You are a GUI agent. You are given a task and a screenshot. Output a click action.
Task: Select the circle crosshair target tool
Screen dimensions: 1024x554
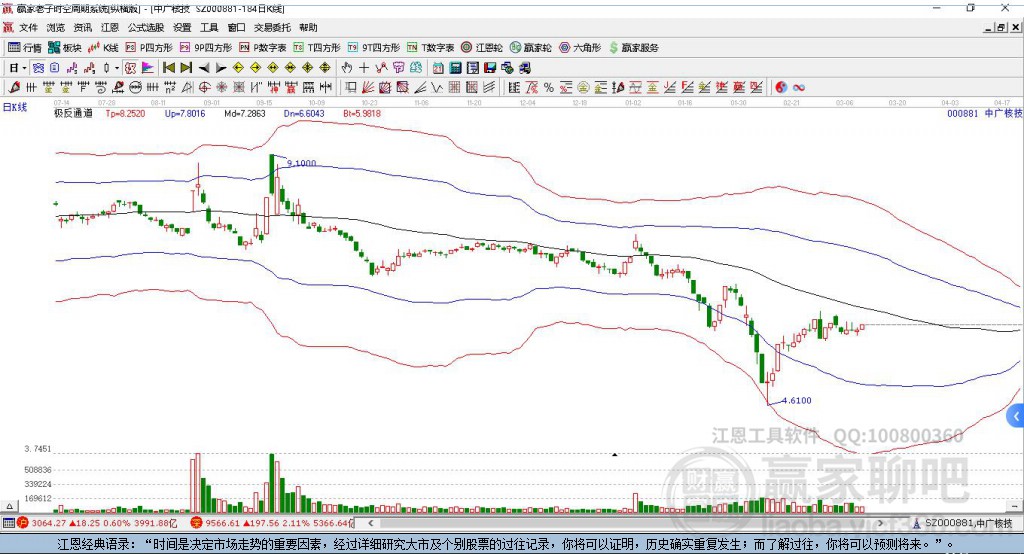[x=204, y=88]
